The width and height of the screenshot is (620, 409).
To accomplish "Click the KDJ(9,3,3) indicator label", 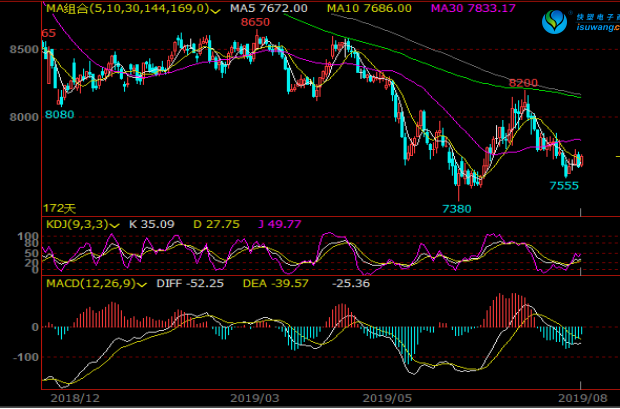I will [77, 224].
